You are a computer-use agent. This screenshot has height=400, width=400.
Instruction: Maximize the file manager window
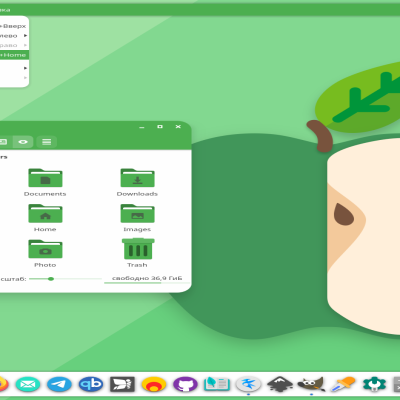click(x=160, y=127)
